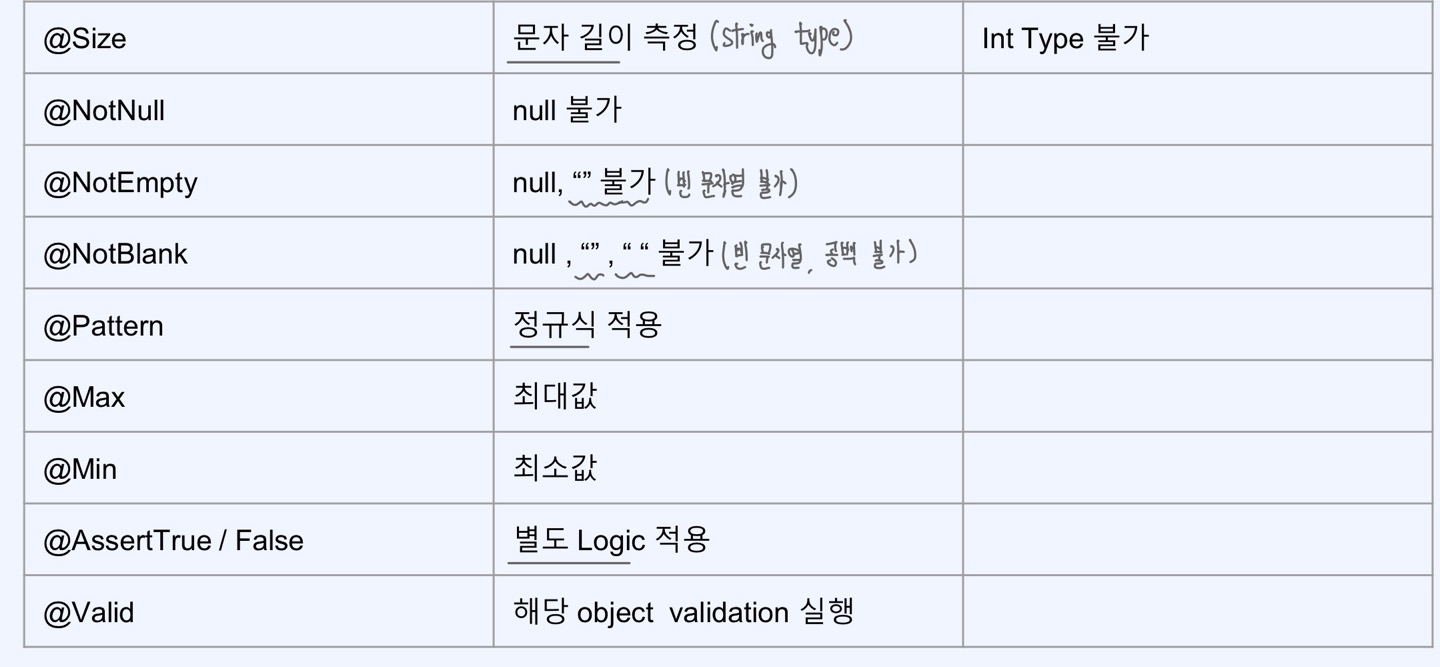Image resolution: width=1440 pixels, height=667 pixels.
Task: Click the '정규식 적용' description cell
Action: (x=728, y=325)
